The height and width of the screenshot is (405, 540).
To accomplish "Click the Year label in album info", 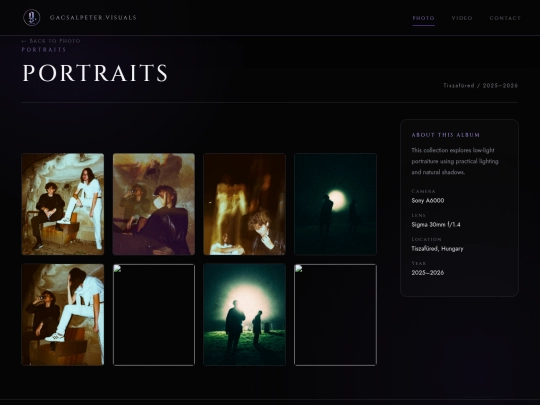I will tap(418, 263).
